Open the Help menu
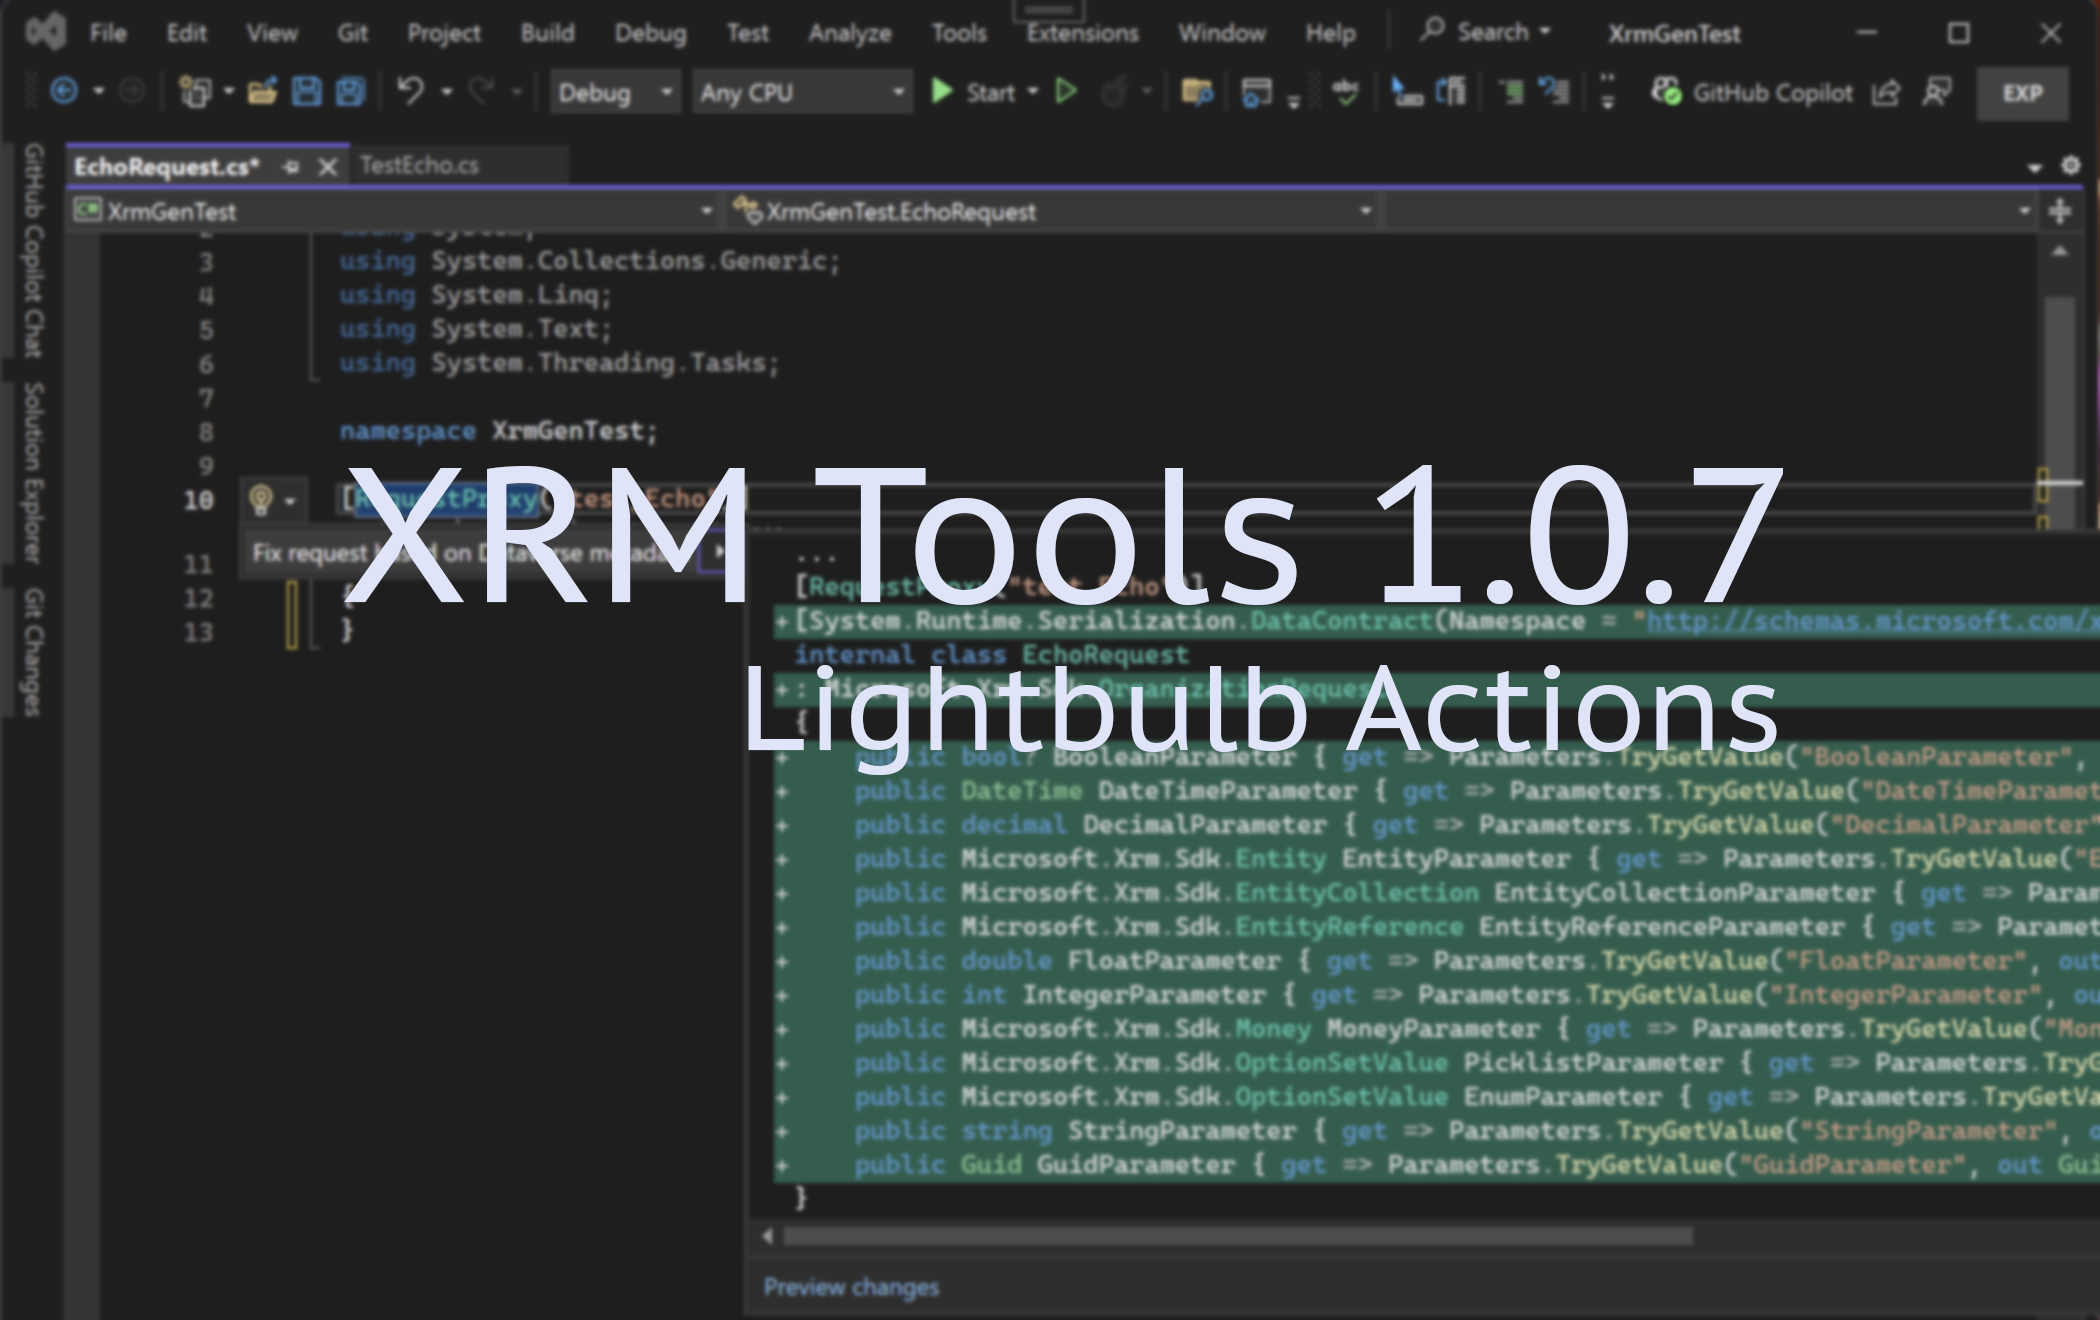Viewport: 2100px width, 1320px height. [x=1331, y=33]
